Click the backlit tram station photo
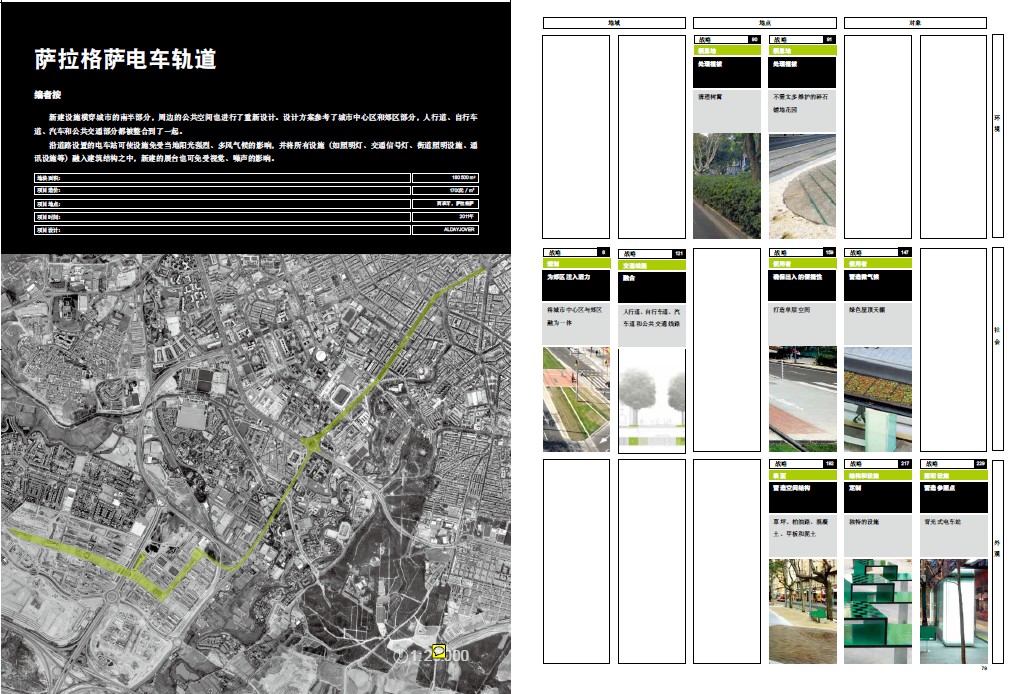Screen dimensions: 1018x694 coord(952,610)
